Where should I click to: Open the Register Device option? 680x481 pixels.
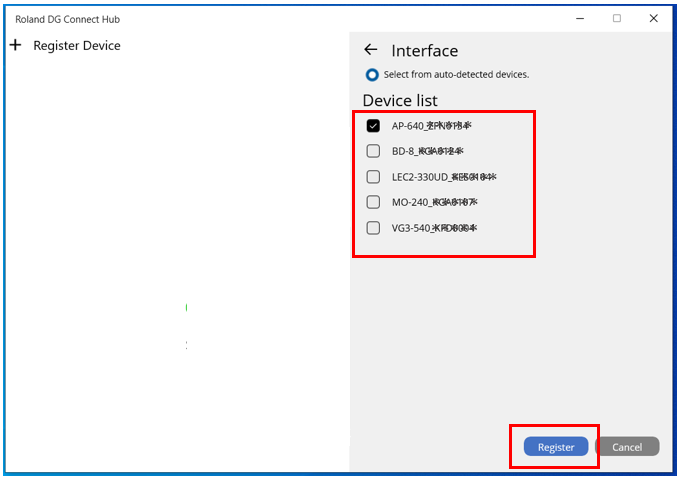[x=77, y=46]
